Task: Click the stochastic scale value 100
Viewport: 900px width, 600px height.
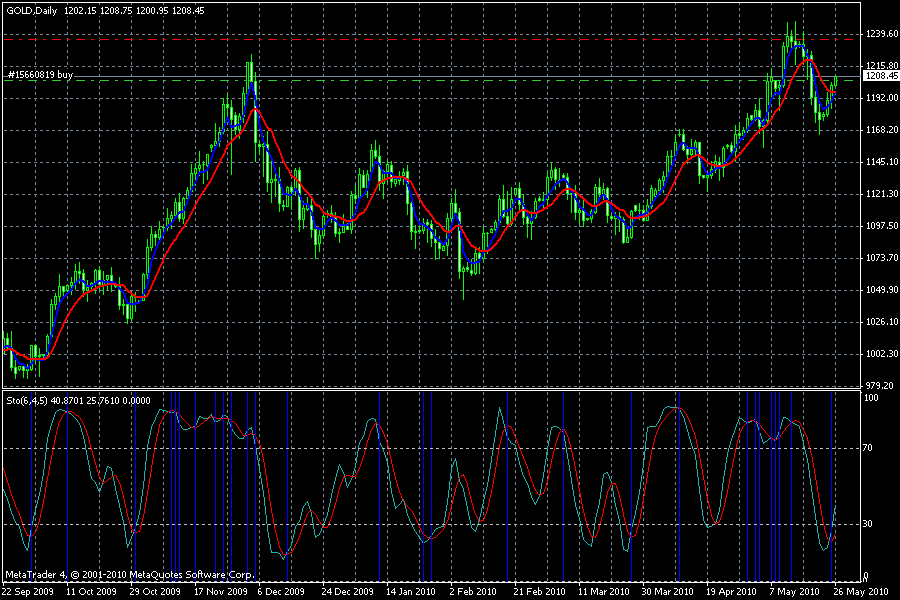Action: click(x=871, y=398)
